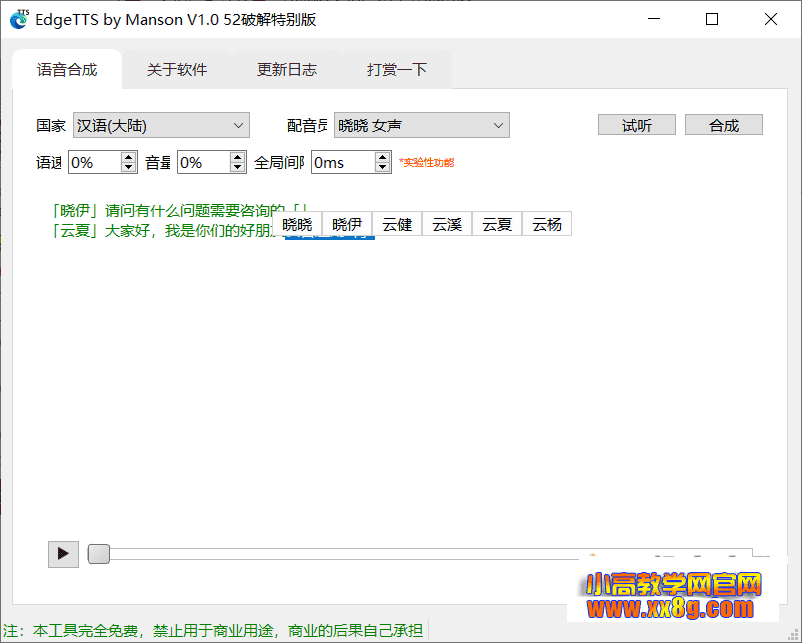Image resolution: width=802 pixels, height=643 pixels.
Task: Click the play button icon
Action: click(x=62, y=553)
